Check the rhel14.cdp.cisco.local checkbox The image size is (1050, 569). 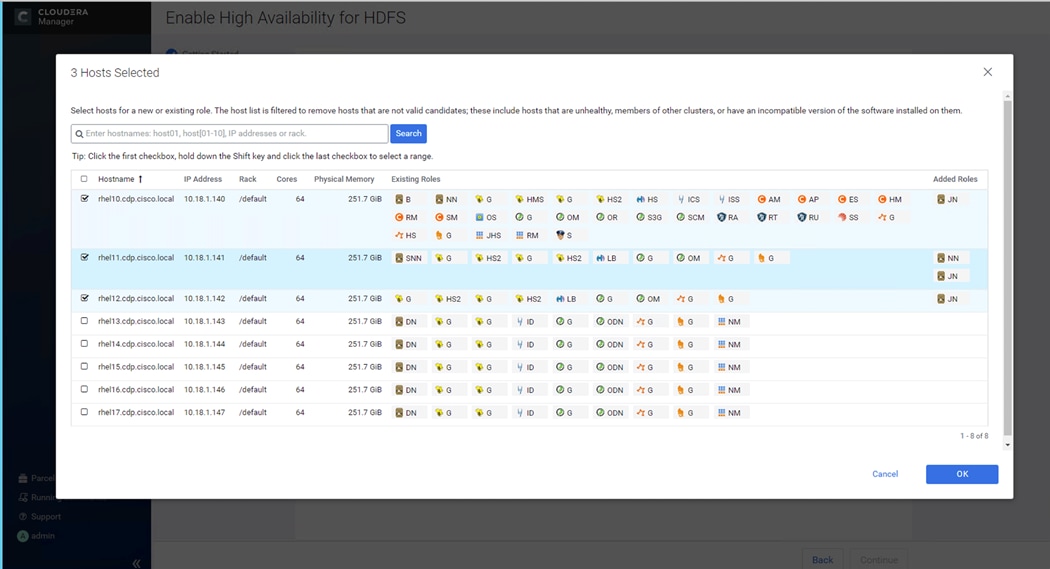[84, 343]
